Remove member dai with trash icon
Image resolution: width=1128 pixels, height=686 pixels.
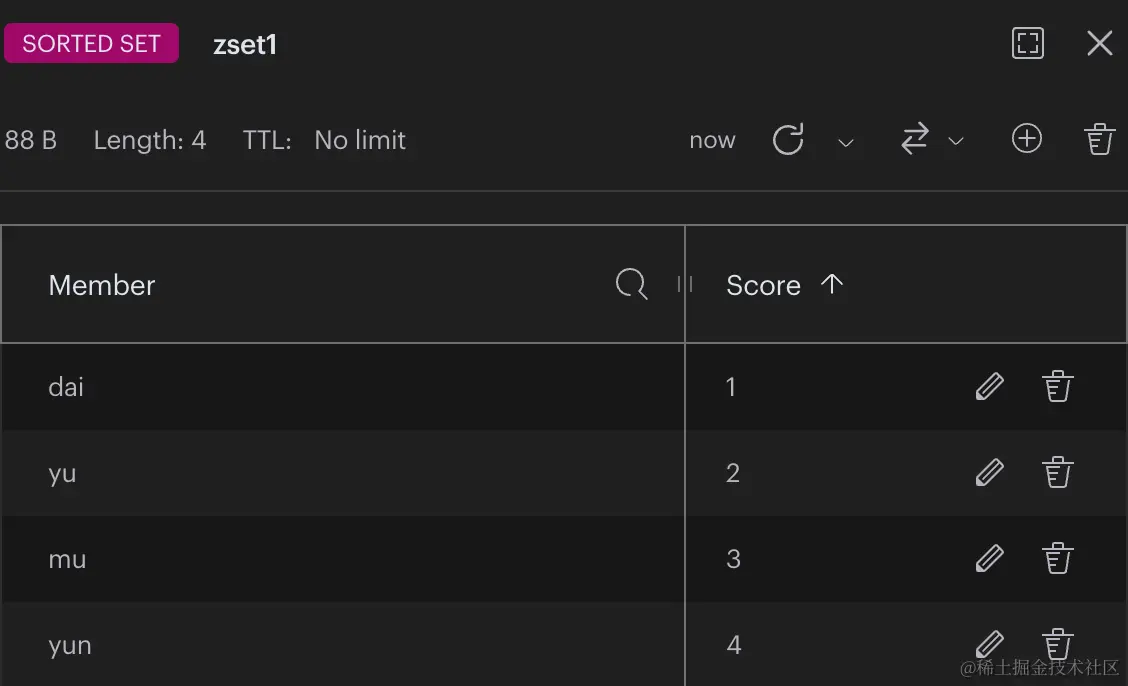1058,386
